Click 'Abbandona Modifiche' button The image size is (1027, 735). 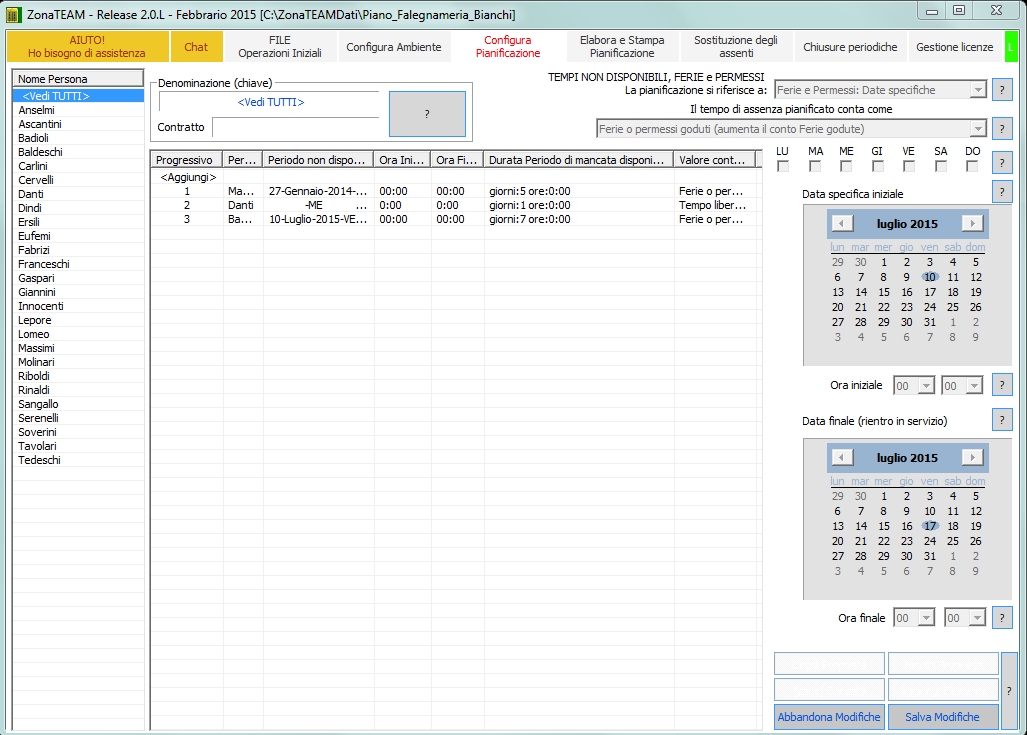coord(829,717)
